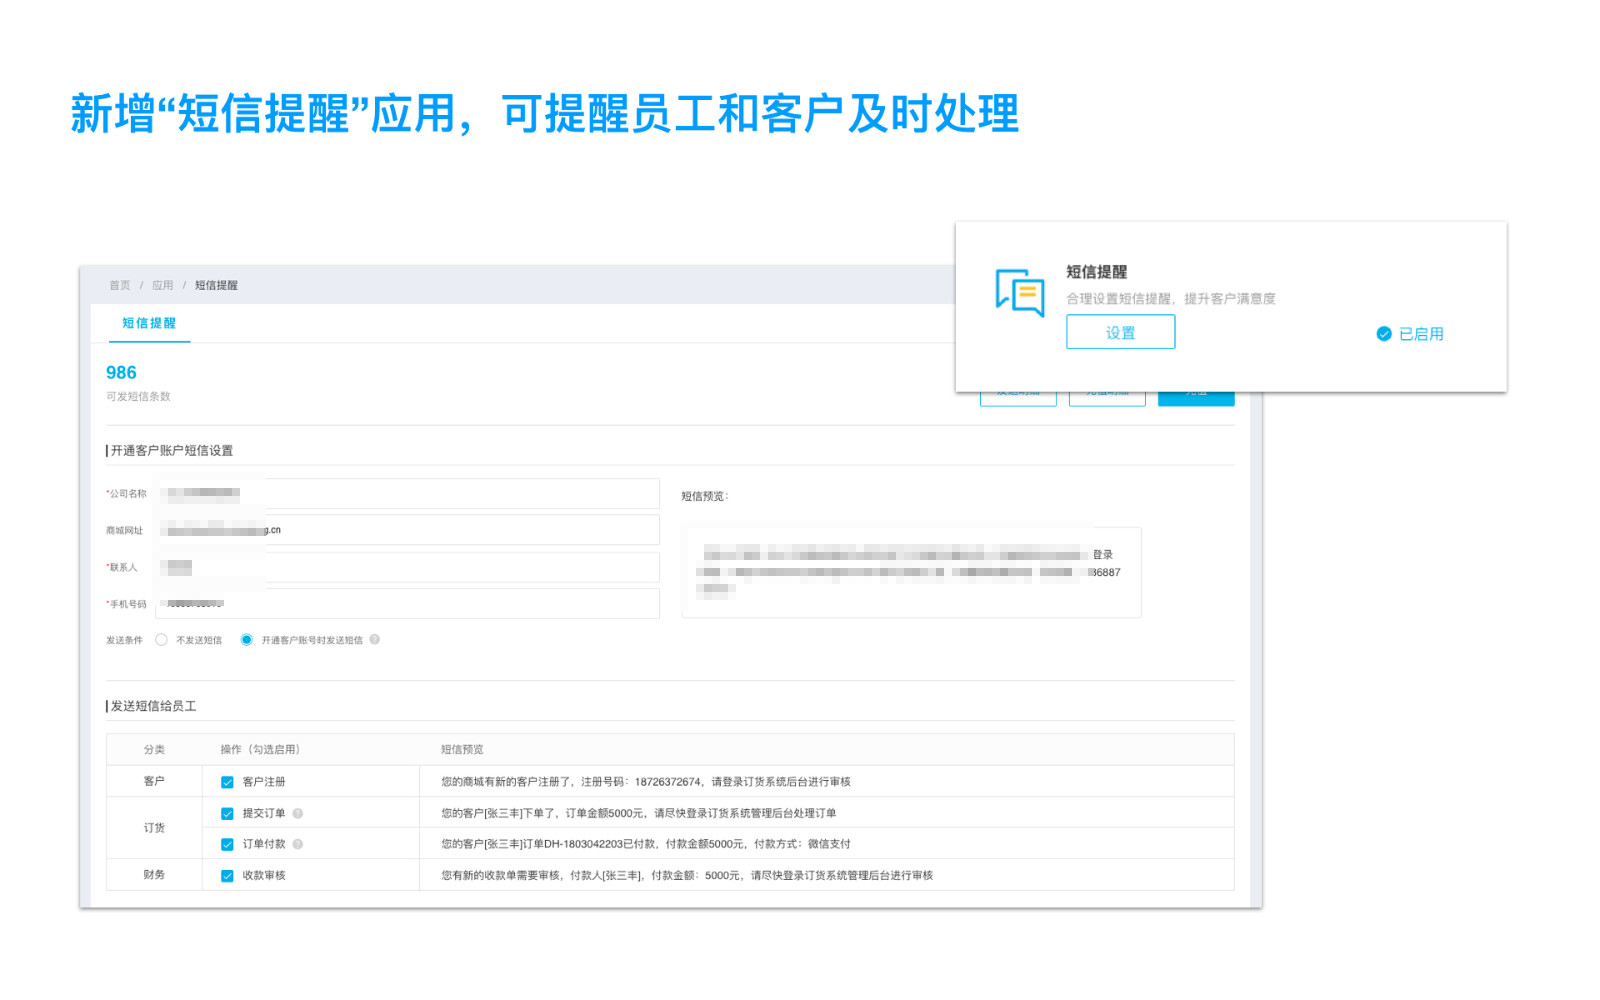Viewport: 1600px width, 1000px height.
Task: Disable the 订单付款 checkbox
Action: (x=227, y=845)
